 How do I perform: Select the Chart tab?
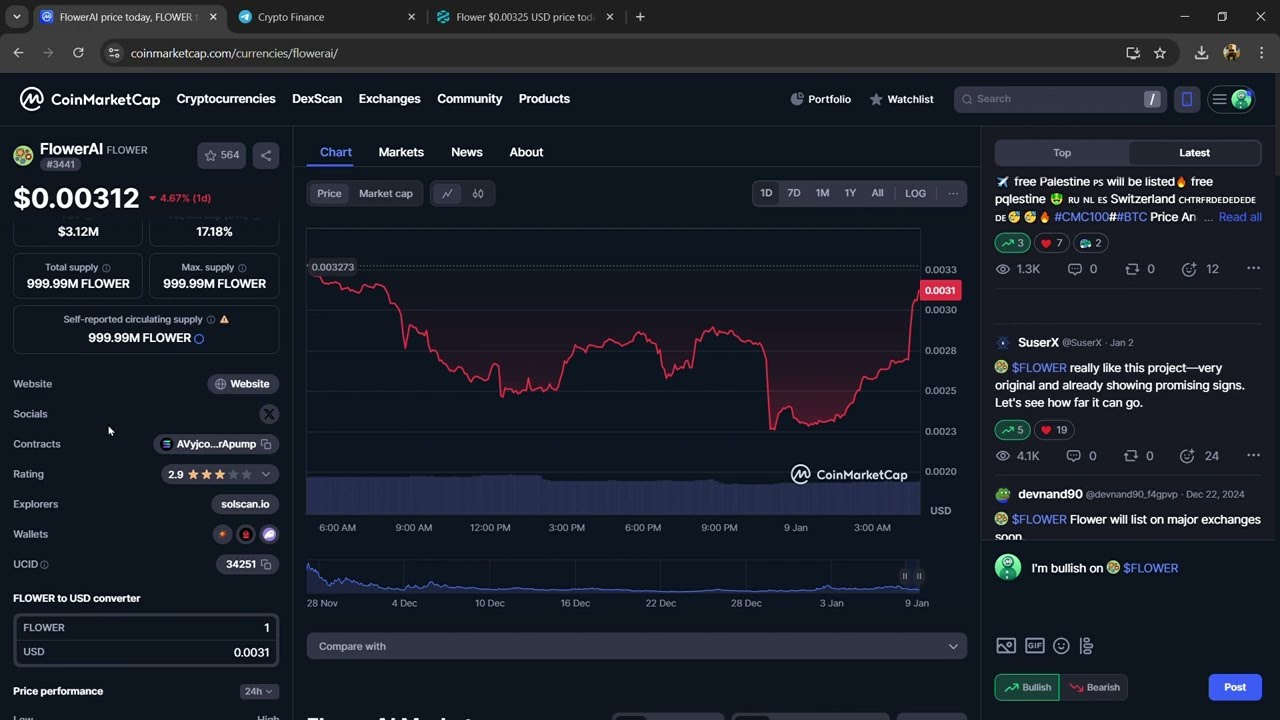[x=336, y=152]
